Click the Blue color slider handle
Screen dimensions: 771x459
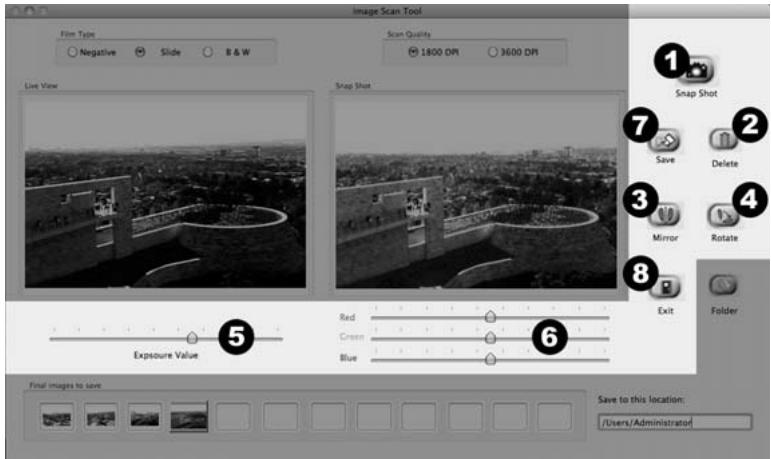pyautogui.click(x=490, y=359)
